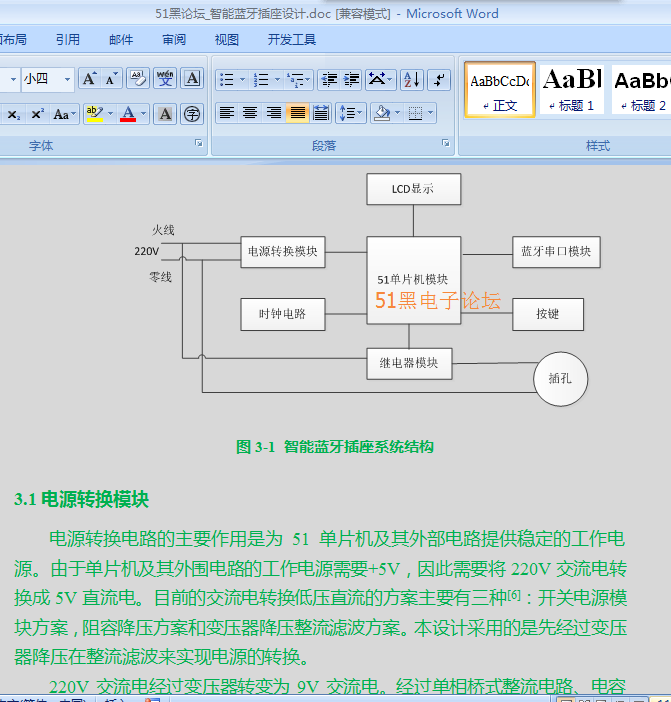Open highlight color dropdown arrow
Viewport: 671px width, 702px height.
click(x=110, y=114)
